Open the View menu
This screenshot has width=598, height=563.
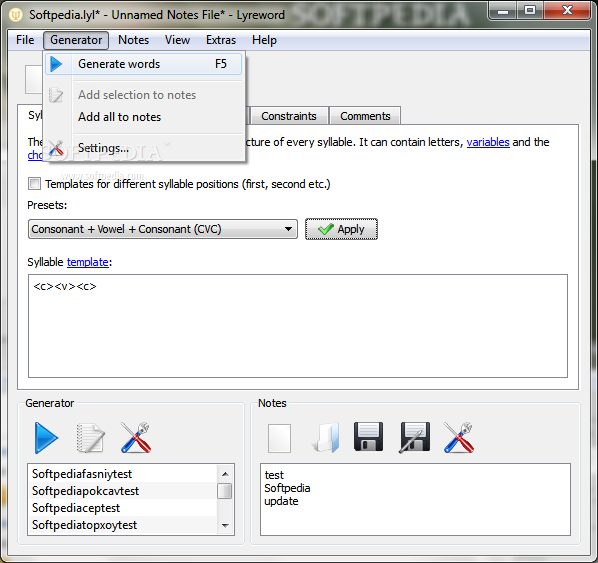(177, 40)
